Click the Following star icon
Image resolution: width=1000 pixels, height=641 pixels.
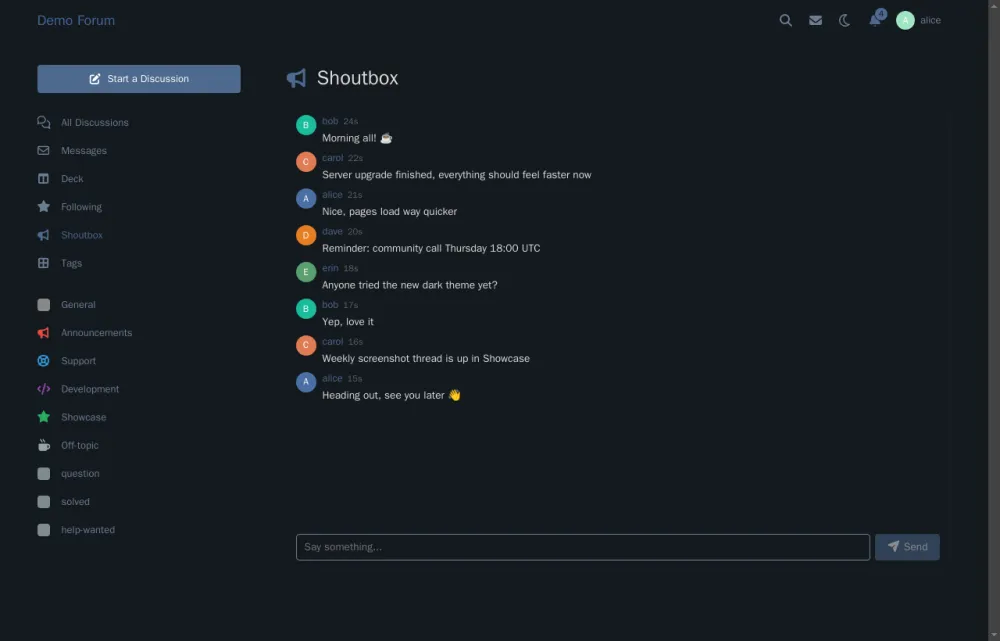(x=43, y=207)
